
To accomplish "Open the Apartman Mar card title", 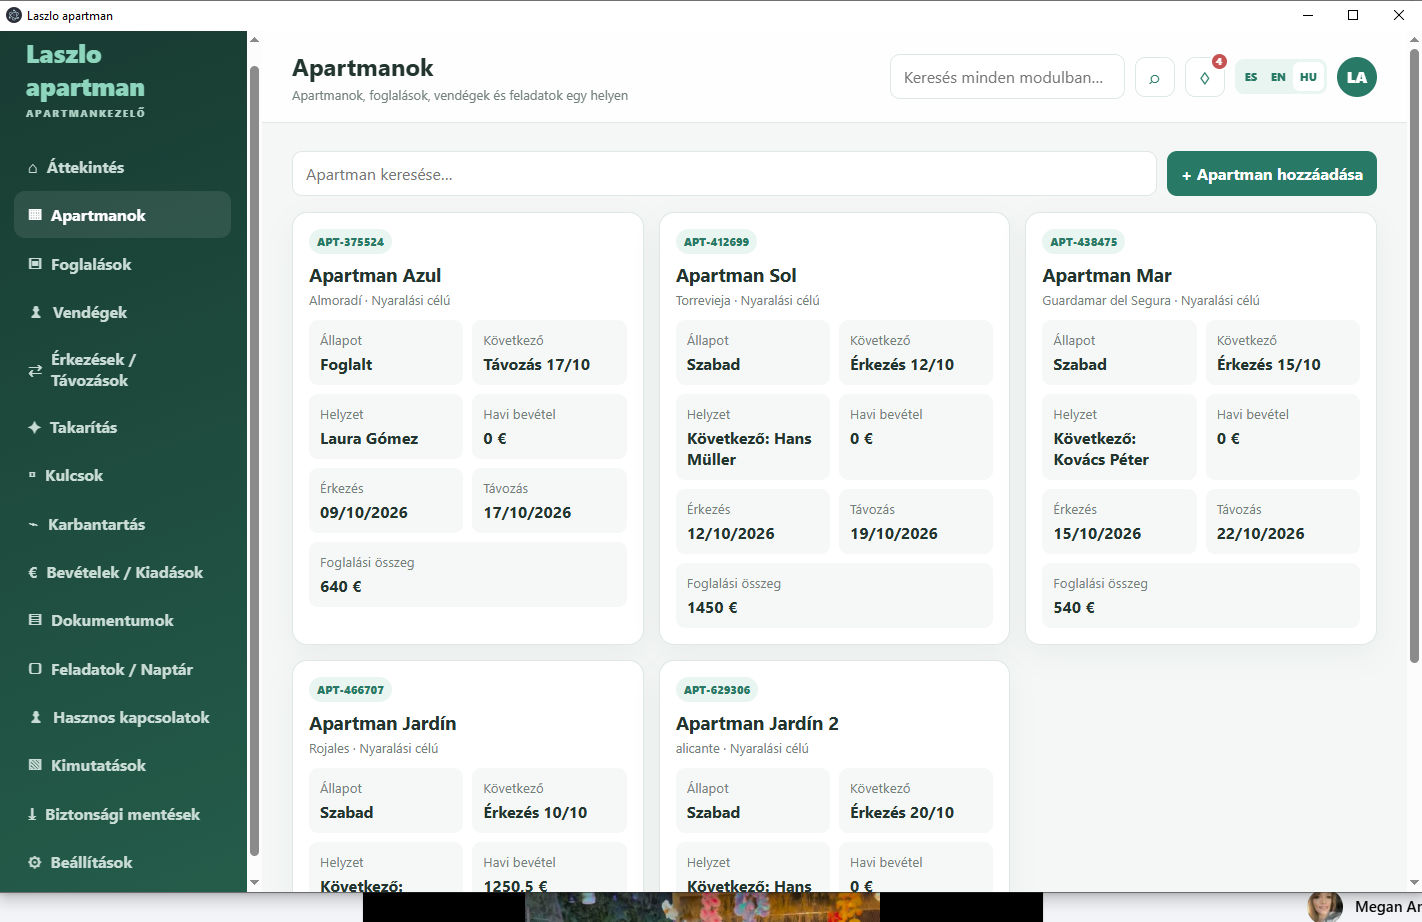I will coord(1107,276).
